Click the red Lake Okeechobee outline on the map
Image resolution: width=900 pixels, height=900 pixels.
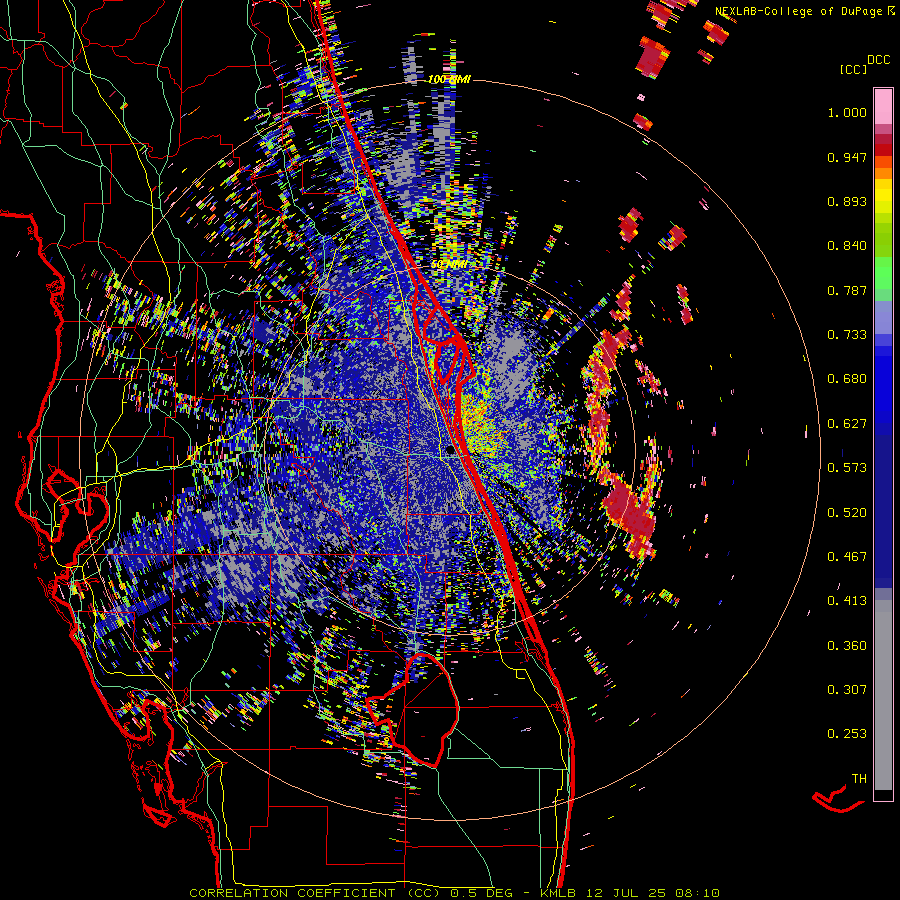(x=413, y=710)
